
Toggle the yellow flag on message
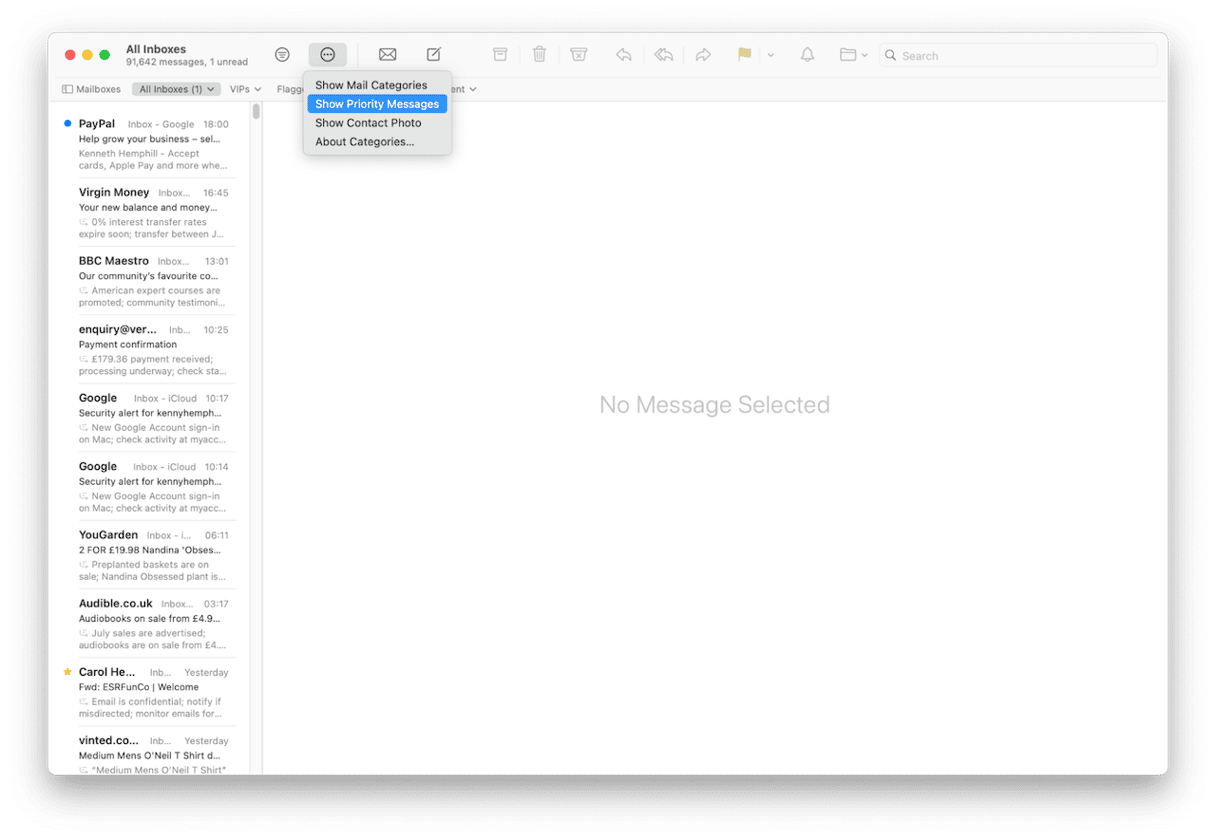(x=744, y=55)
